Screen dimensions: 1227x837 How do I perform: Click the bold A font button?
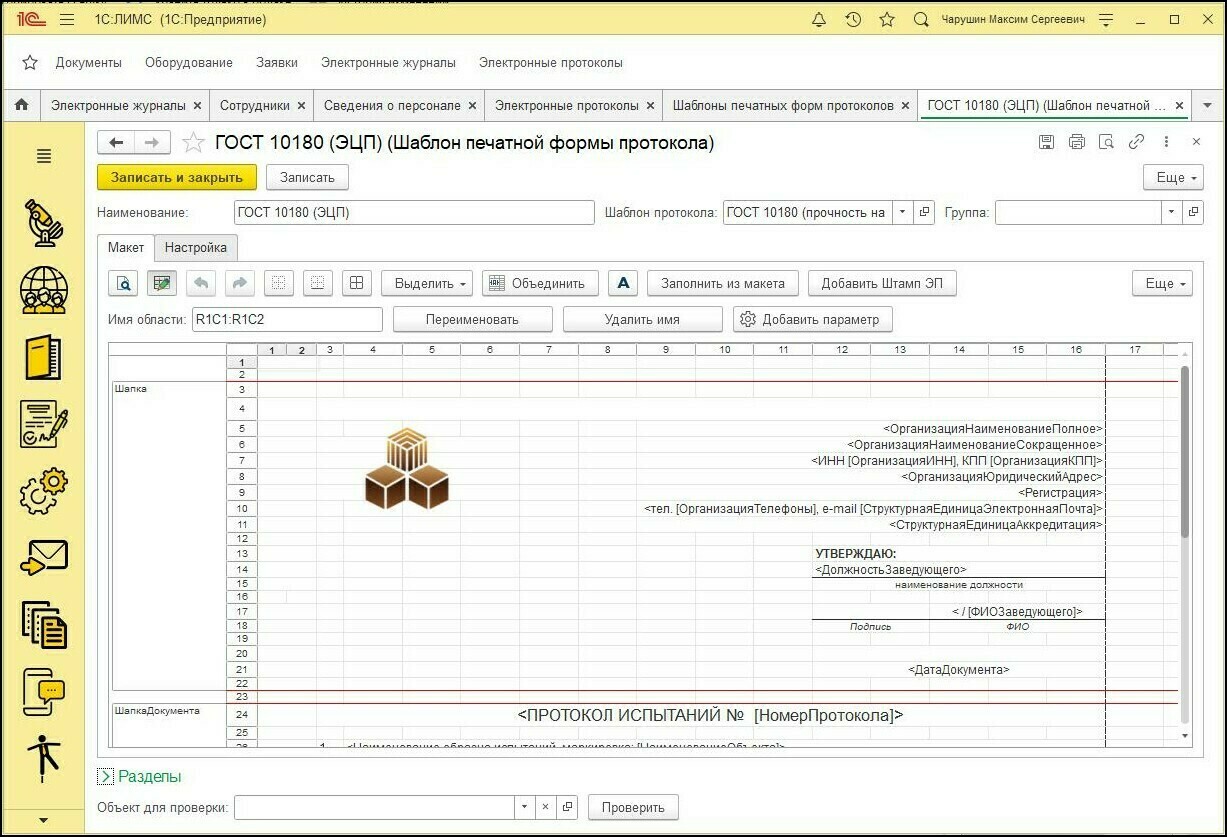coord(623,283)
